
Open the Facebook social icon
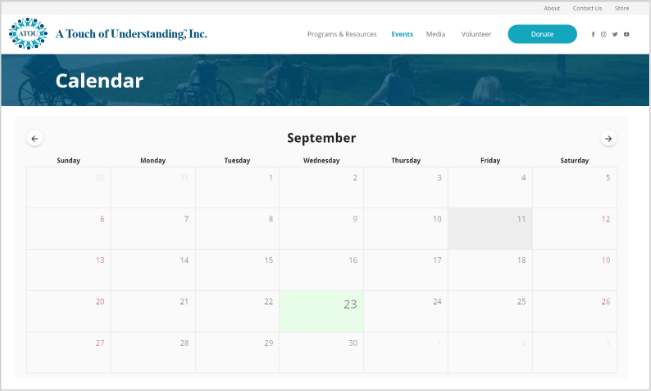pos(593,34)
